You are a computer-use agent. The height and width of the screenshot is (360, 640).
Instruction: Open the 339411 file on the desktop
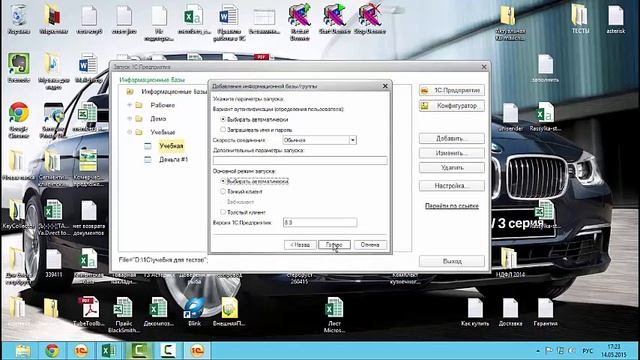pos(53,263)
